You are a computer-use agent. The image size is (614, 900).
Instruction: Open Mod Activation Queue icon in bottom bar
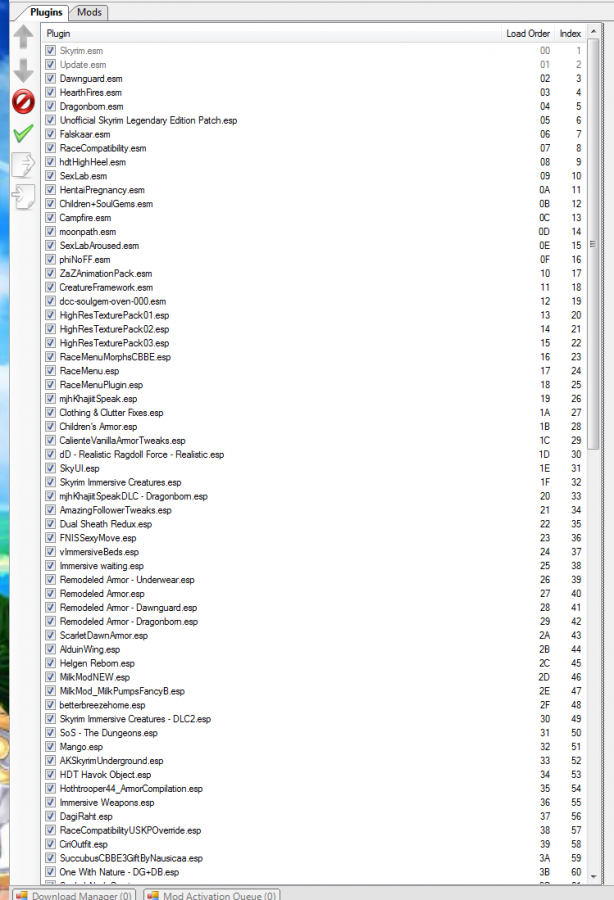click(152, 895)
